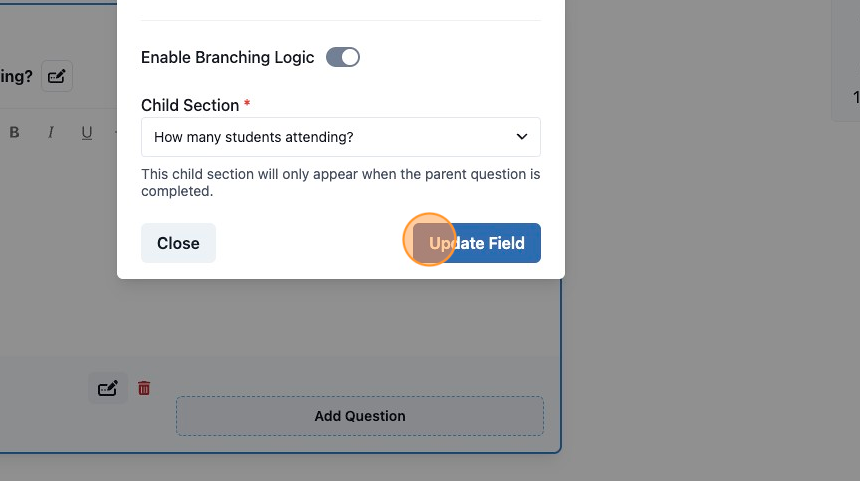Viewport: 860px width, 481px height.
Task: Click the chevron arrow in Child Section field
Action: click(522, 137)
